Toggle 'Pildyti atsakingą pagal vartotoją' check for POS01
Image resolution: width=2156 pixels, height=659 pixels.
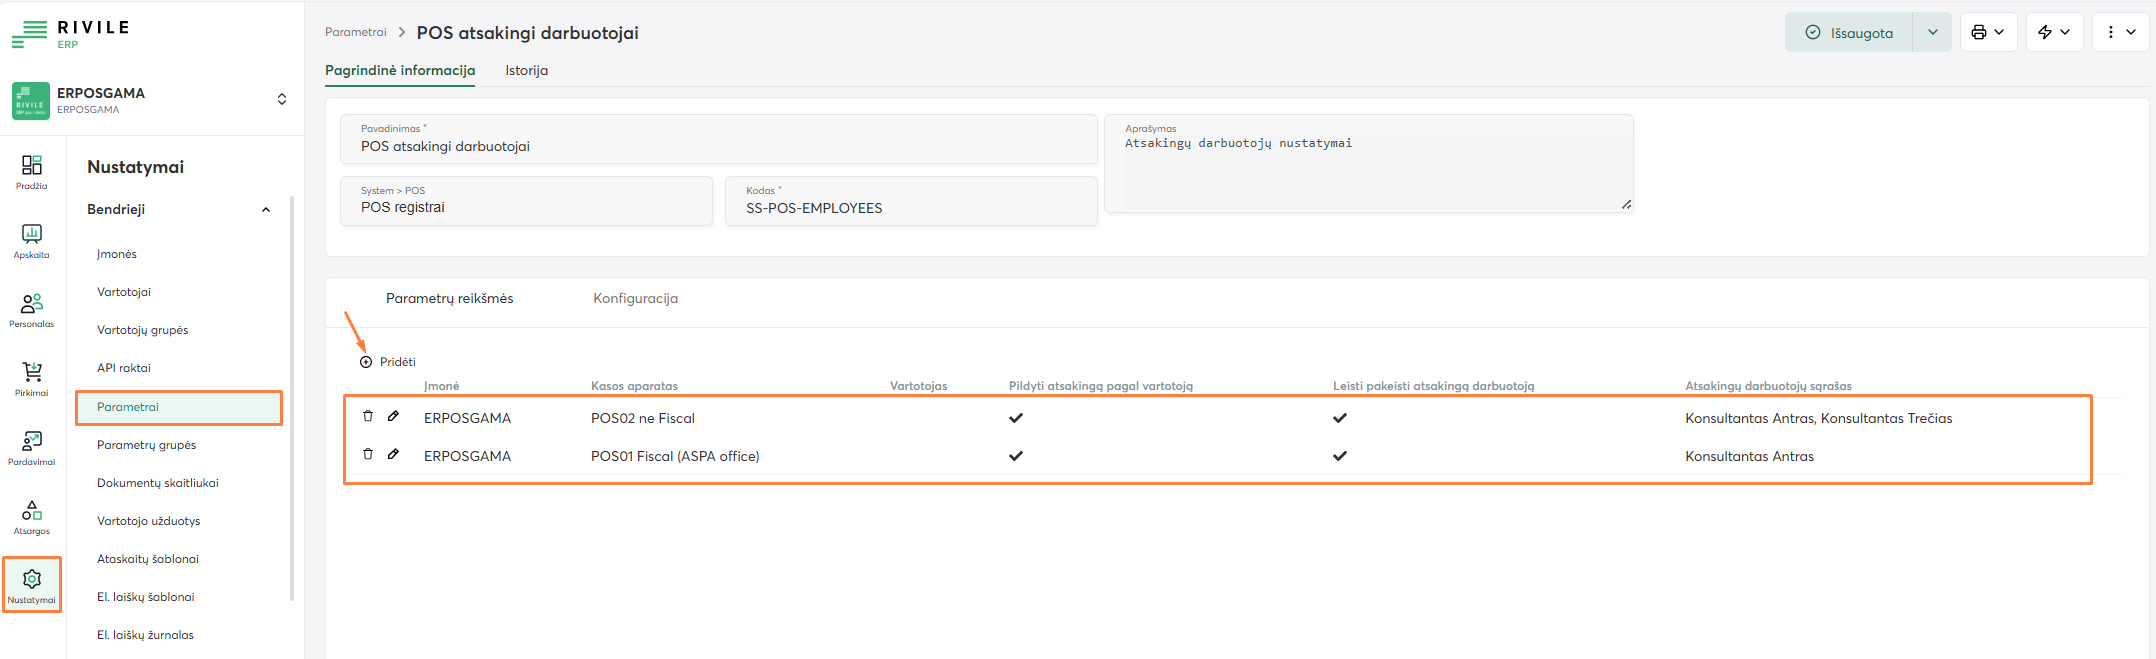[1016, 456]
